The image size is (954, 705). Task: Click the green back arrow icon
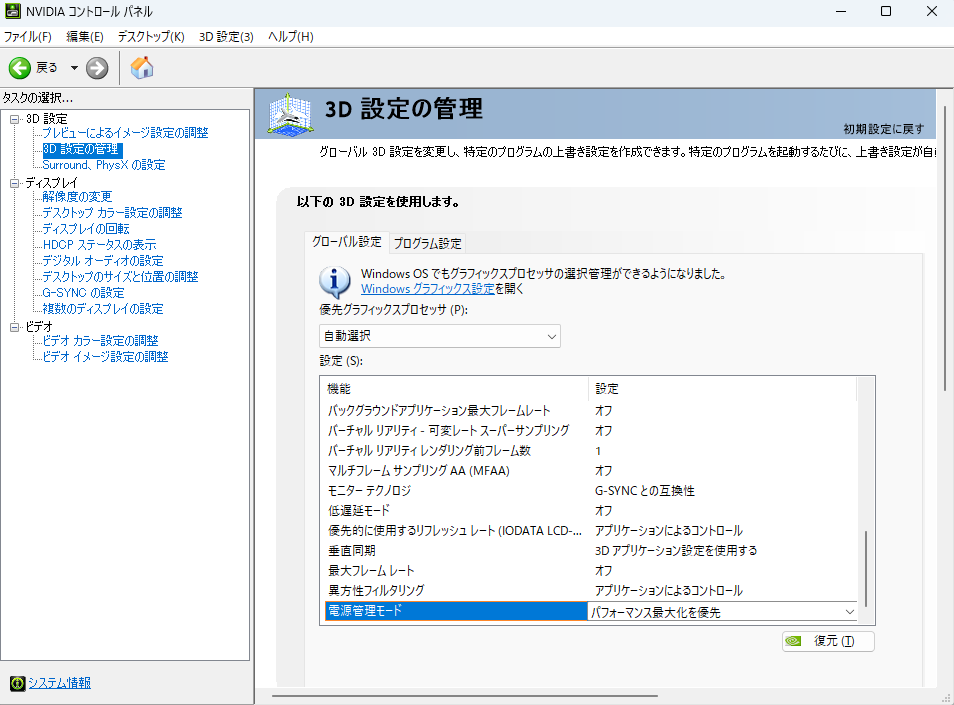point(19,68)
